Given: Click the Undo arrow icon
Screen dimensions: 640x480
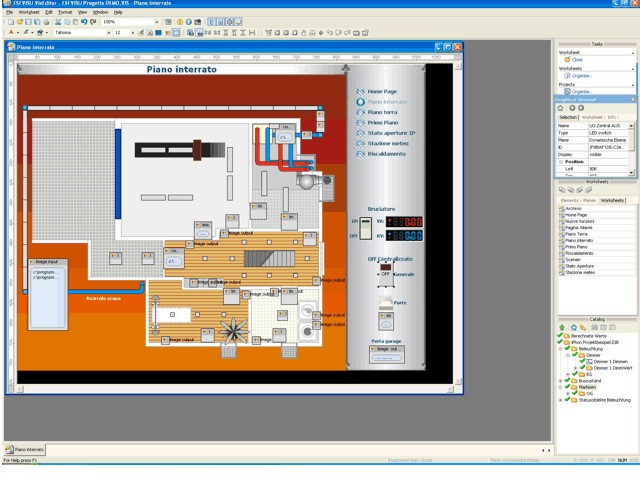Looking at the screenshot, I should [x=84, y=22].
